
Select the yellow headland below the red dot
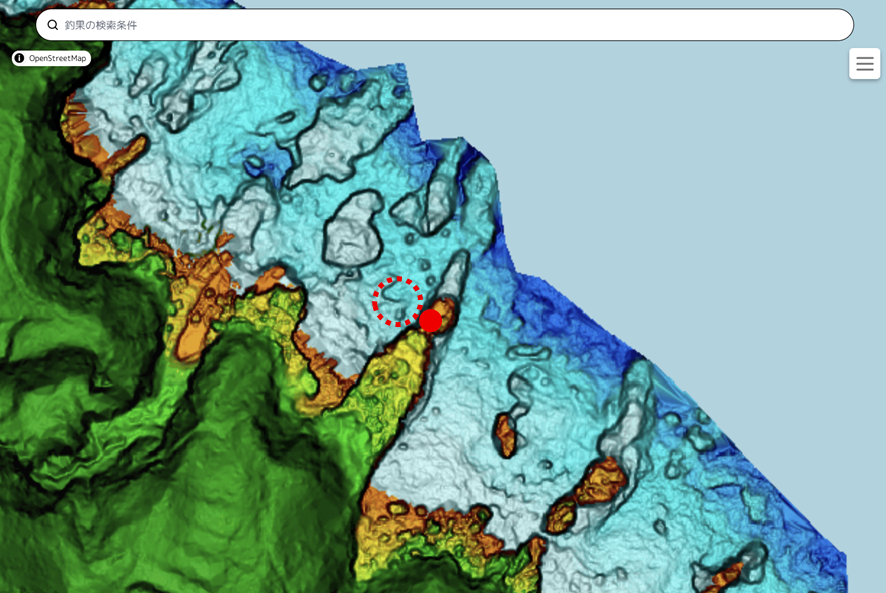(392, 373)
